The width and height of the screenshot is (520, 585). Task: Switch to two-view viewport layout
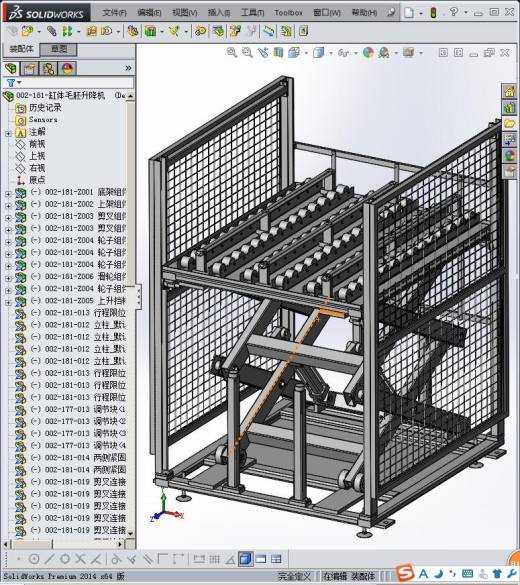(x=261, y=559)
